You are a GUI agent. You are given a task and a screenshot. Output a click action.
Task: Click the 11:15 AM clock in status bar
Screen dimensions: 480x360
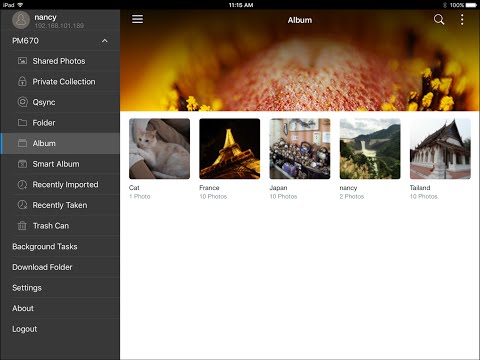click(241, 5)
